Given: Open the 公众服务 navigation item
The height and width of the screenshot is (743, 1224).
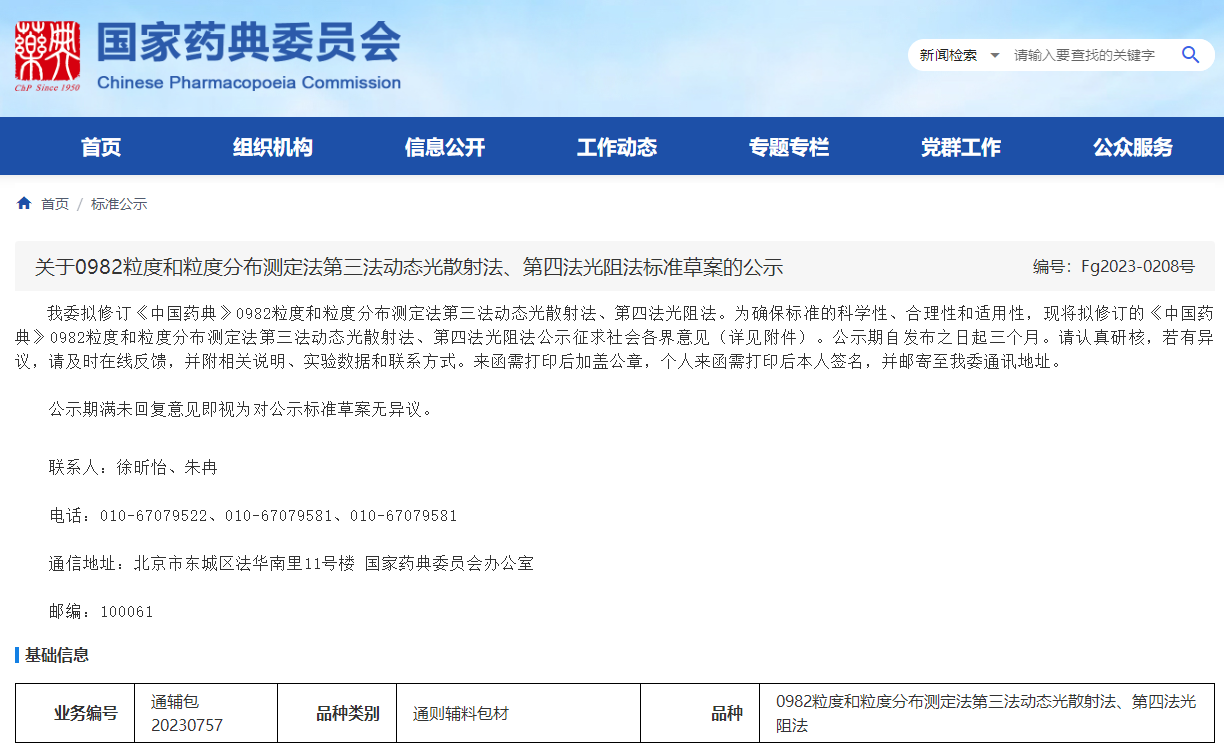Looking at the screenshot, I should pyautogui.click(x=1133, y=147).
